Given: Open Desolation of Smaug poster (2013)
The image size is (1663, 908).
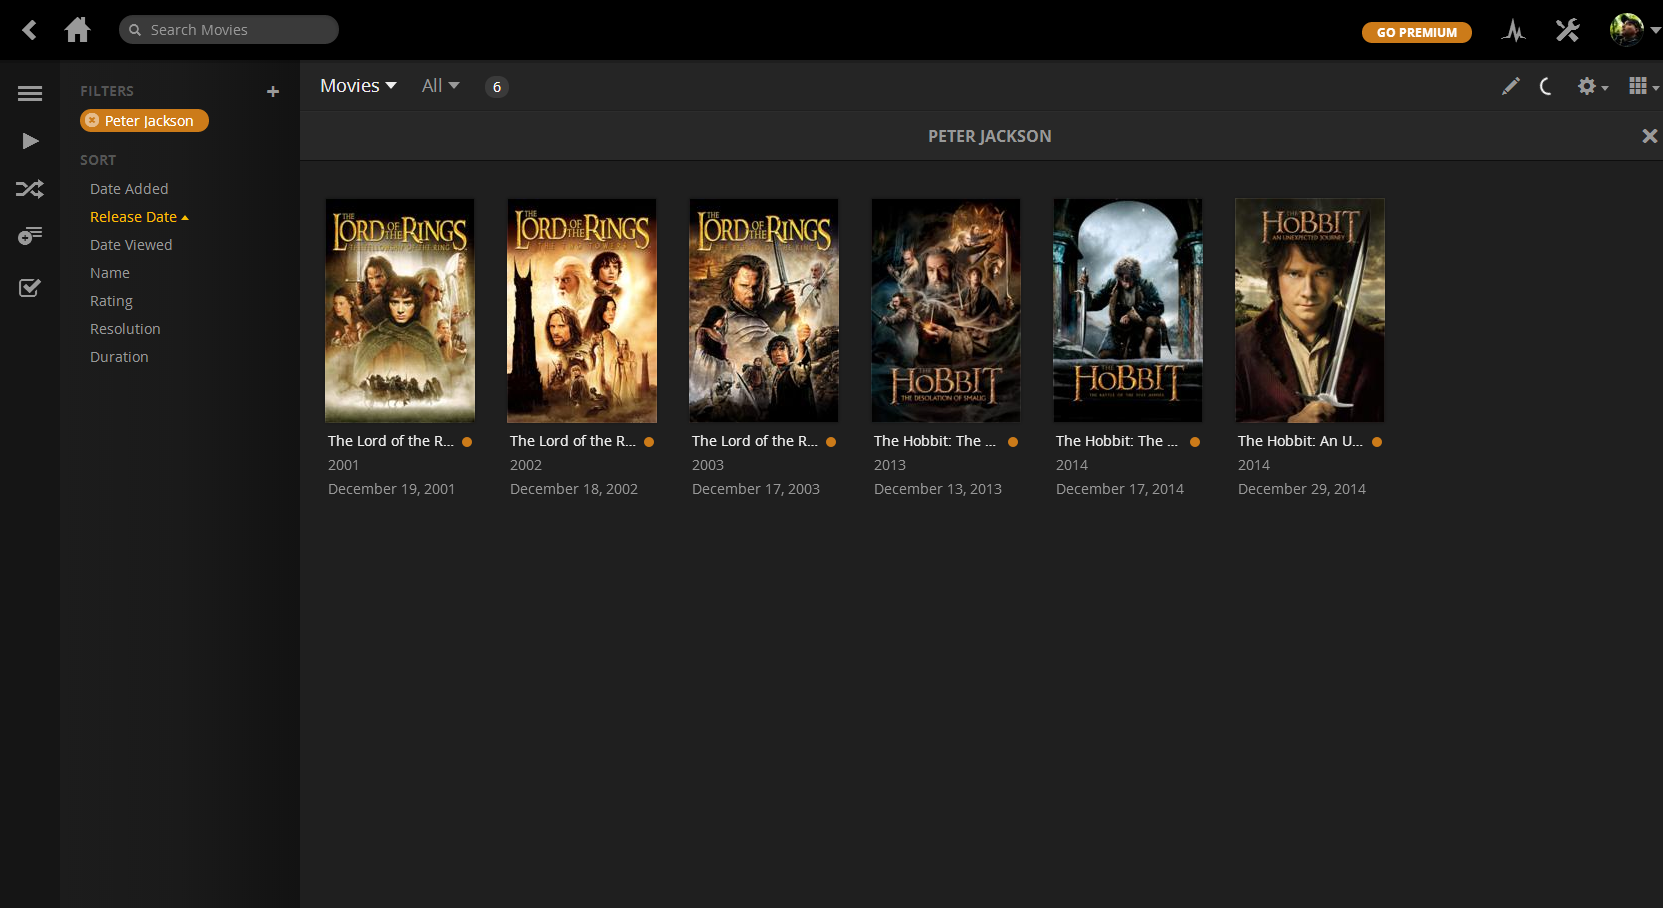Looking at the screenshot, I should (946, 310).
